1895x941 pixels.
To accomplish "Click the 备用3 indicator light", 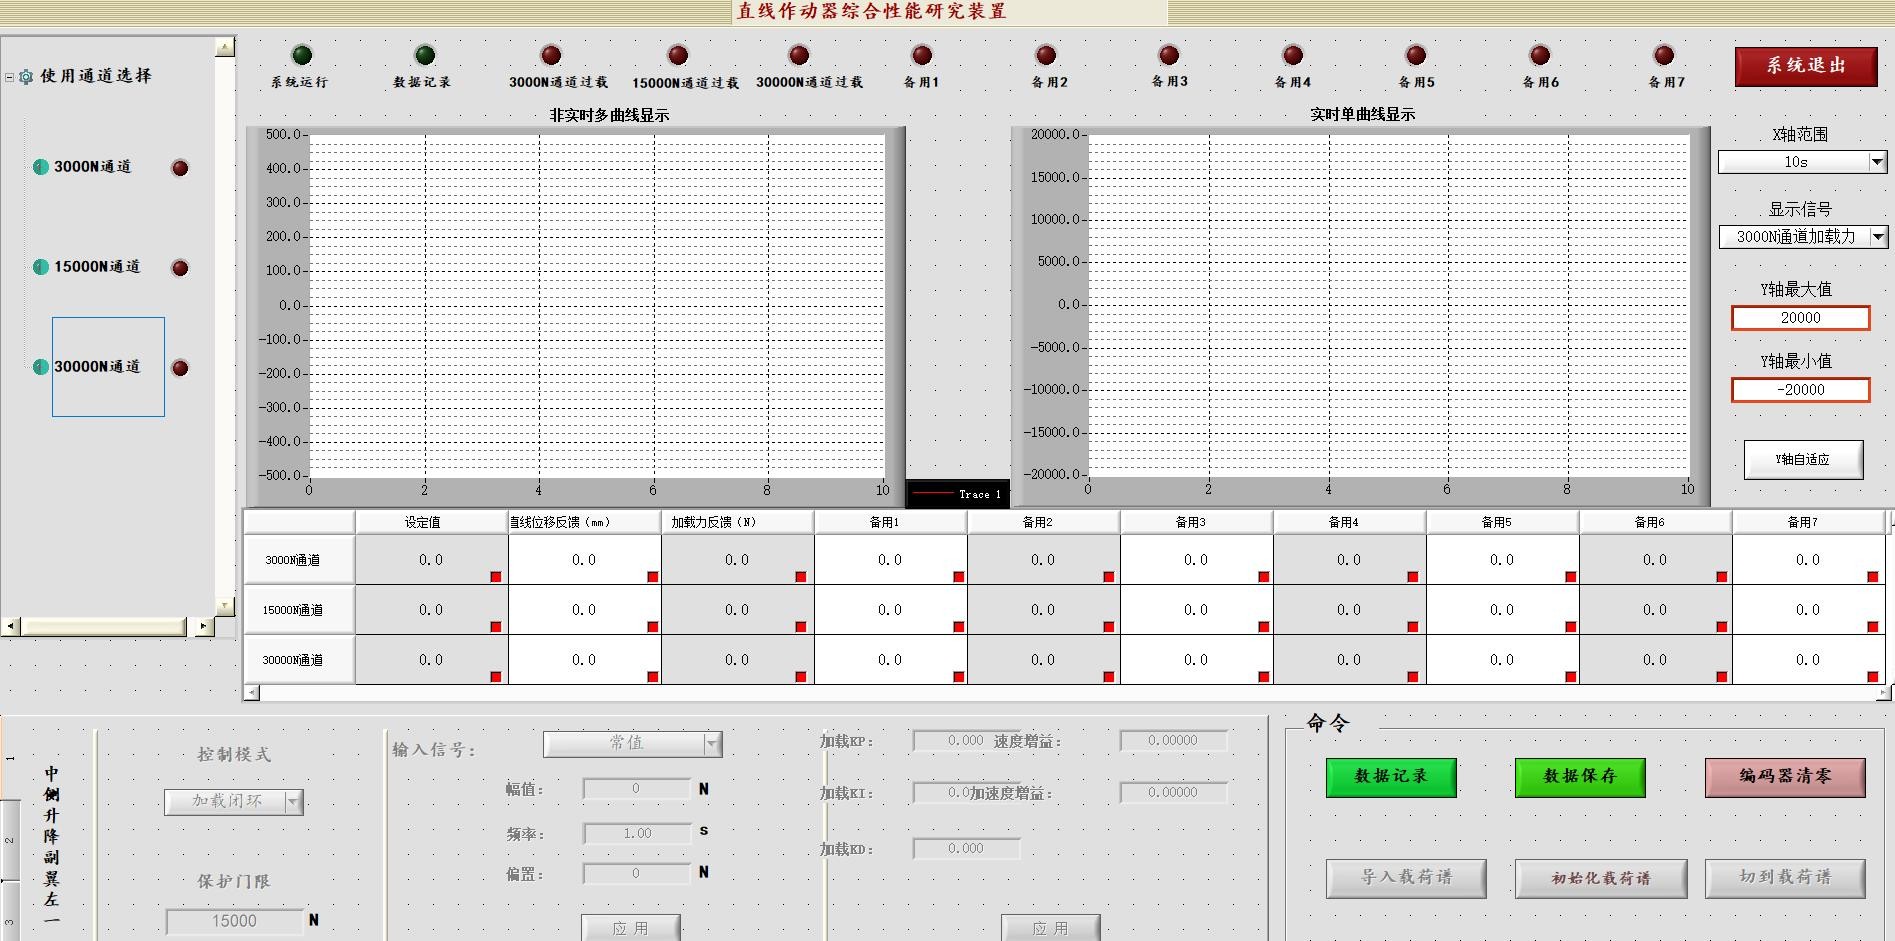I will click(1169, 55).
